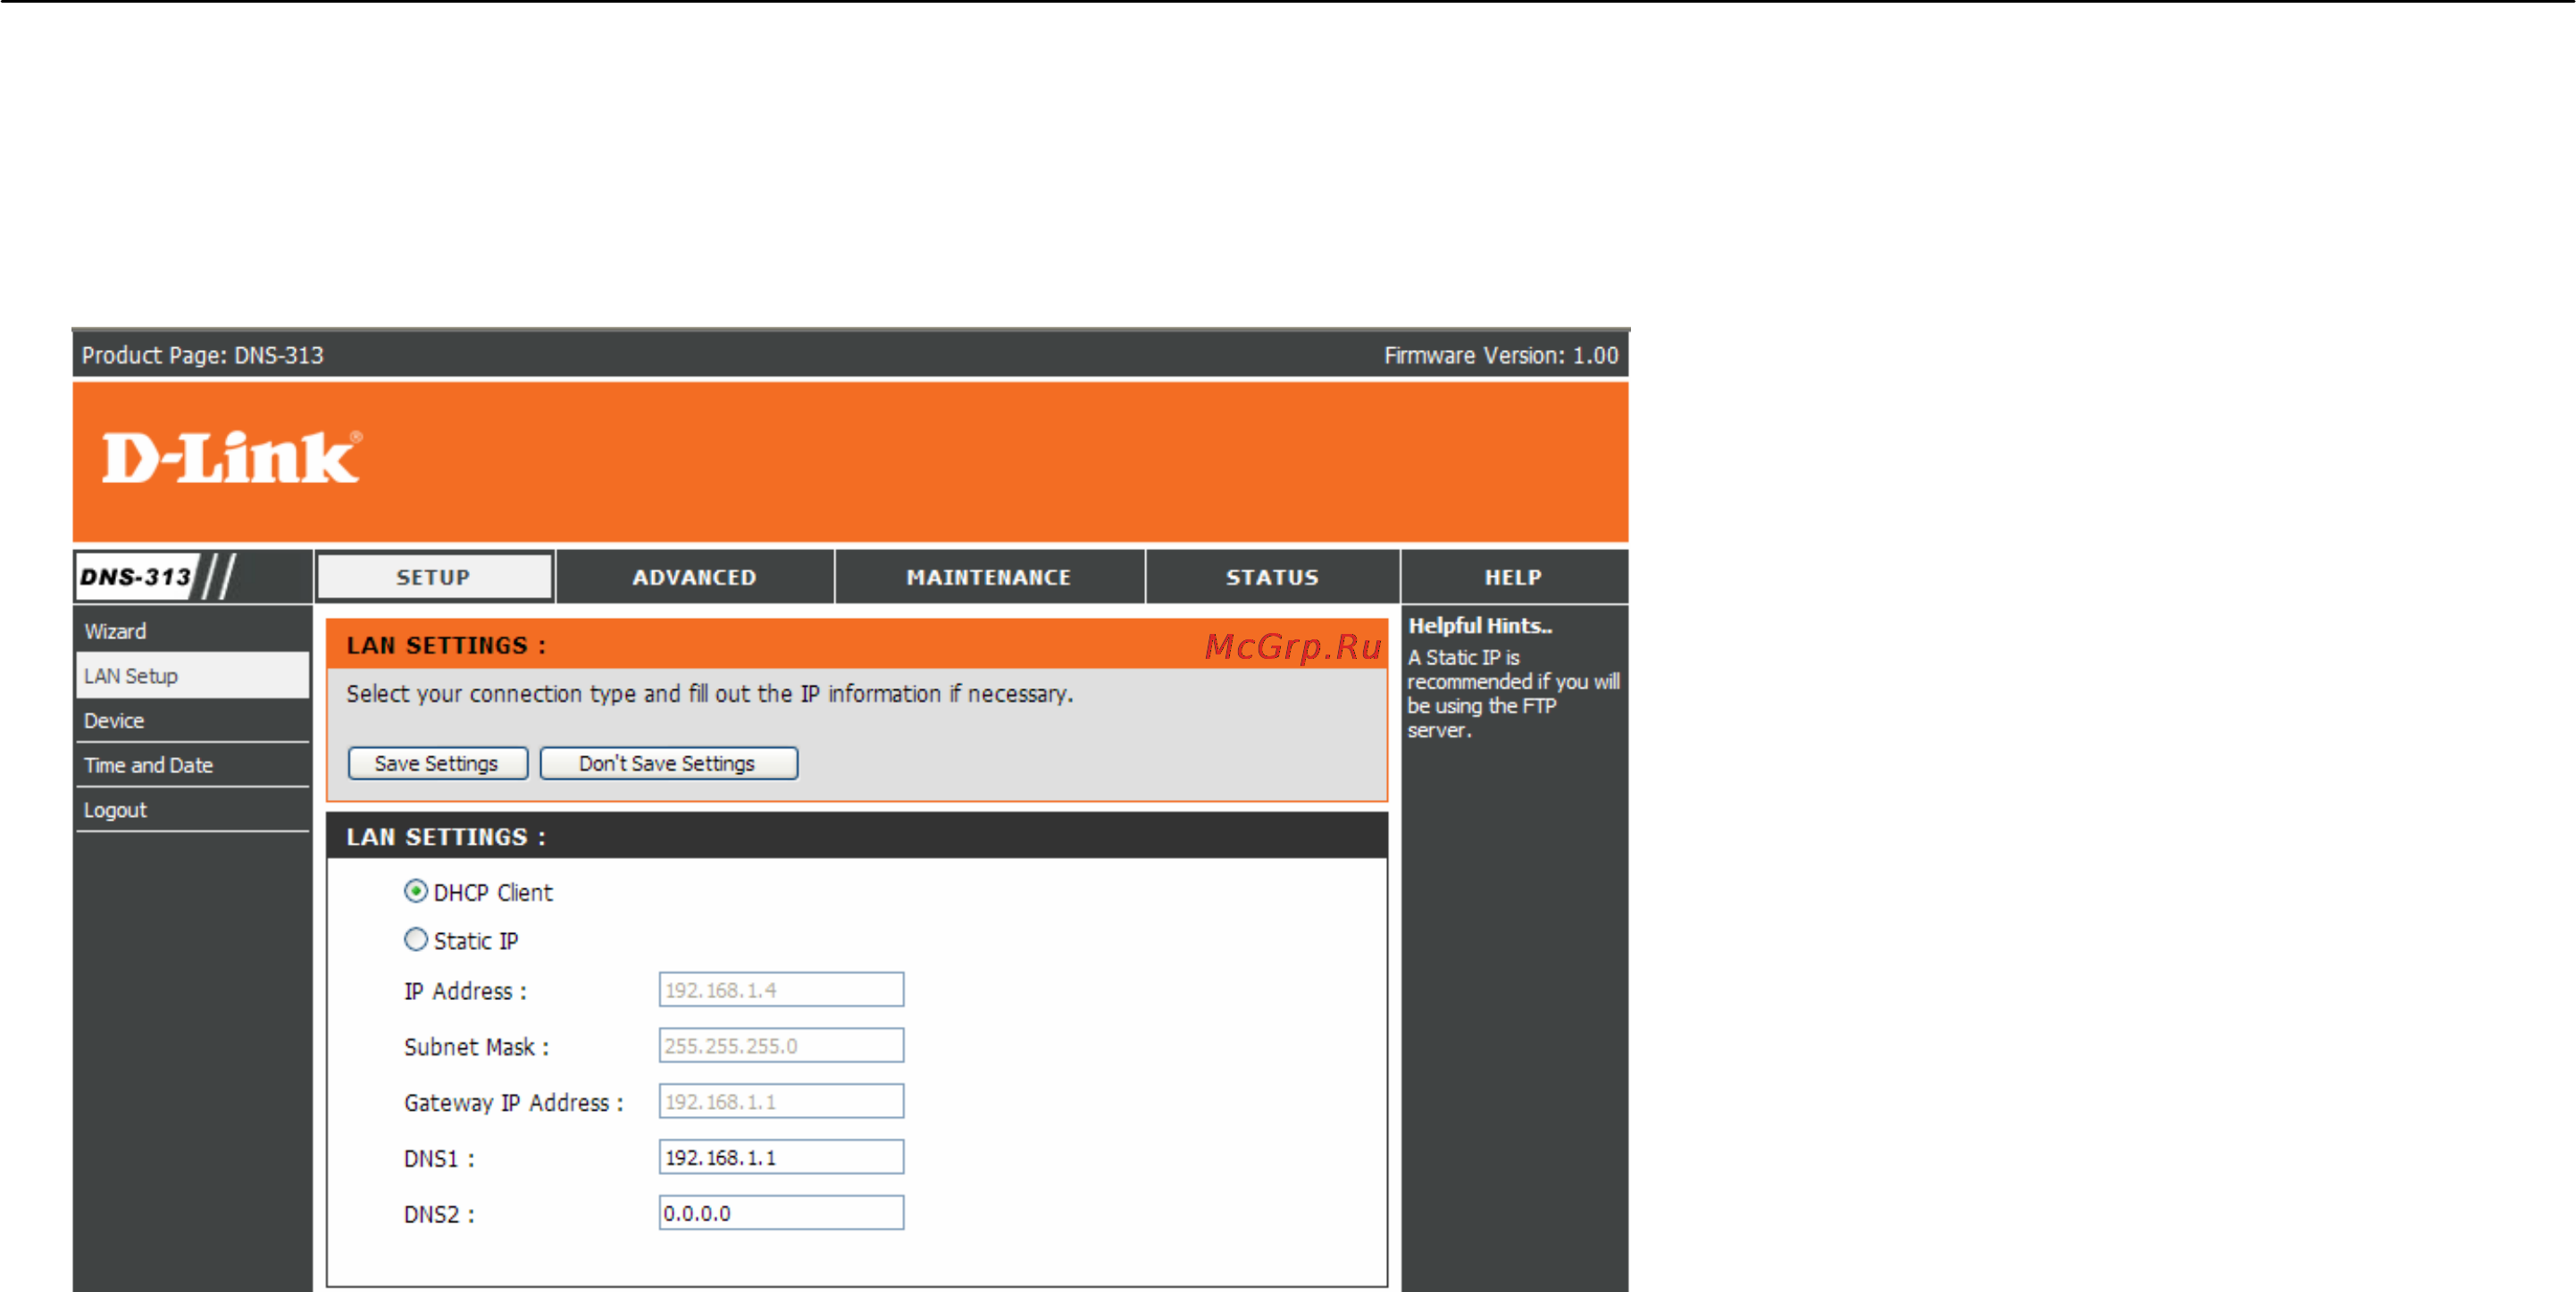Click the D-Link logo
The image size is (2576, 1292).
click(232, 458)
